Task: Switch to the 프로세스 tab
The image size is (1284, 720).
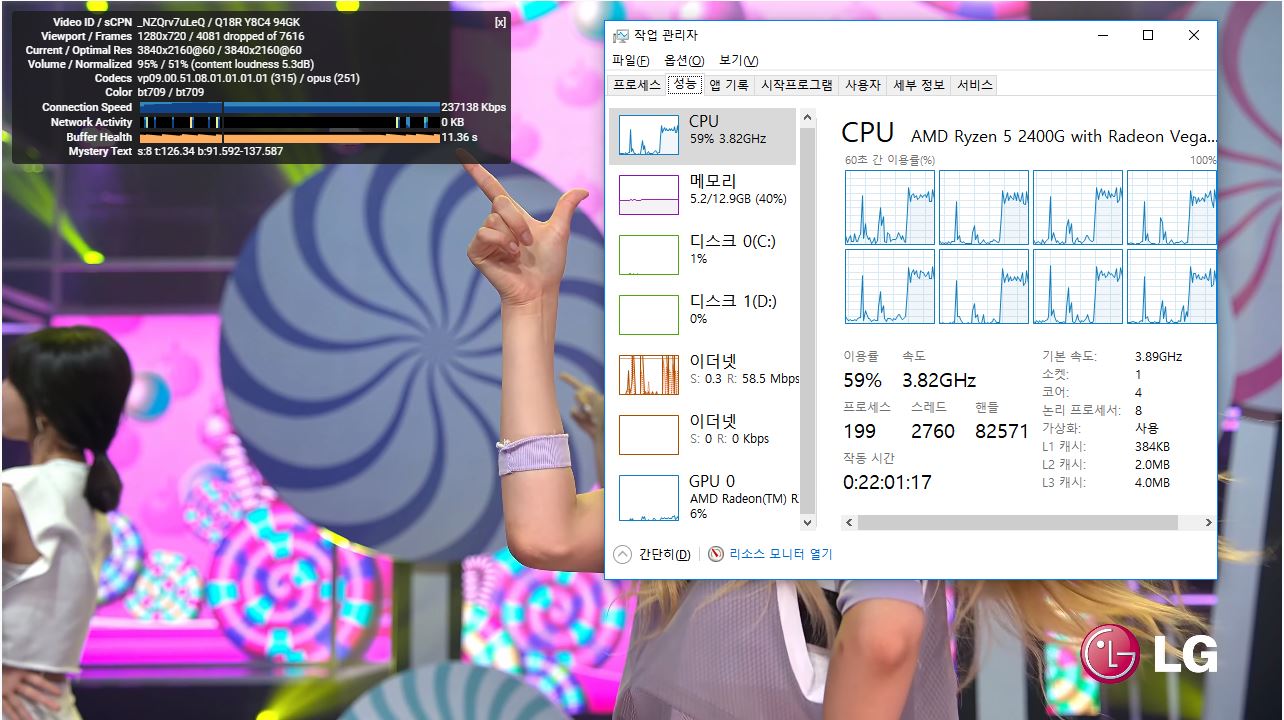Action: click(637, 85)
